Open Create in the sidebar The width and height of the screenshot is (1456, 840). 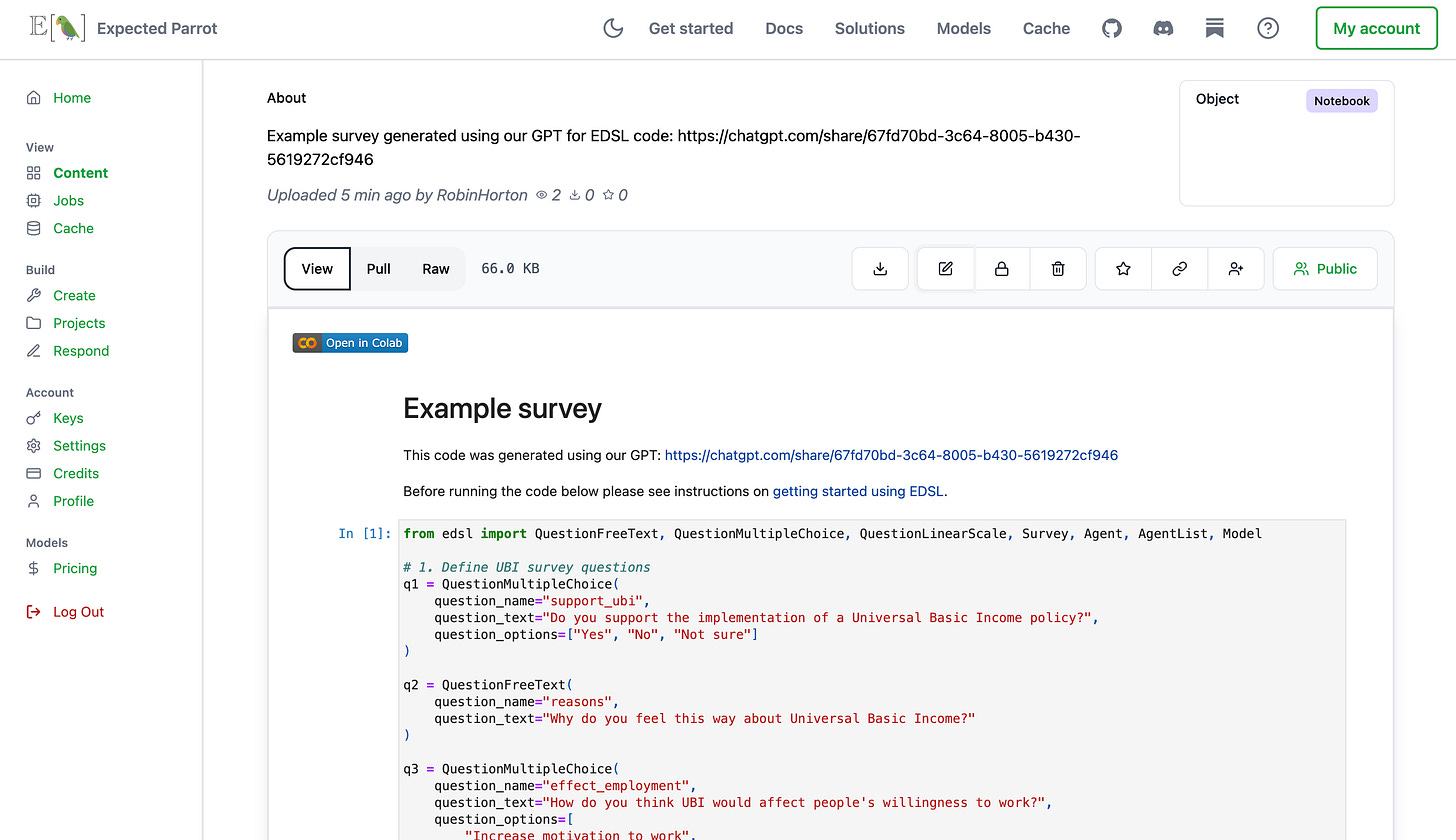(75, 296)
